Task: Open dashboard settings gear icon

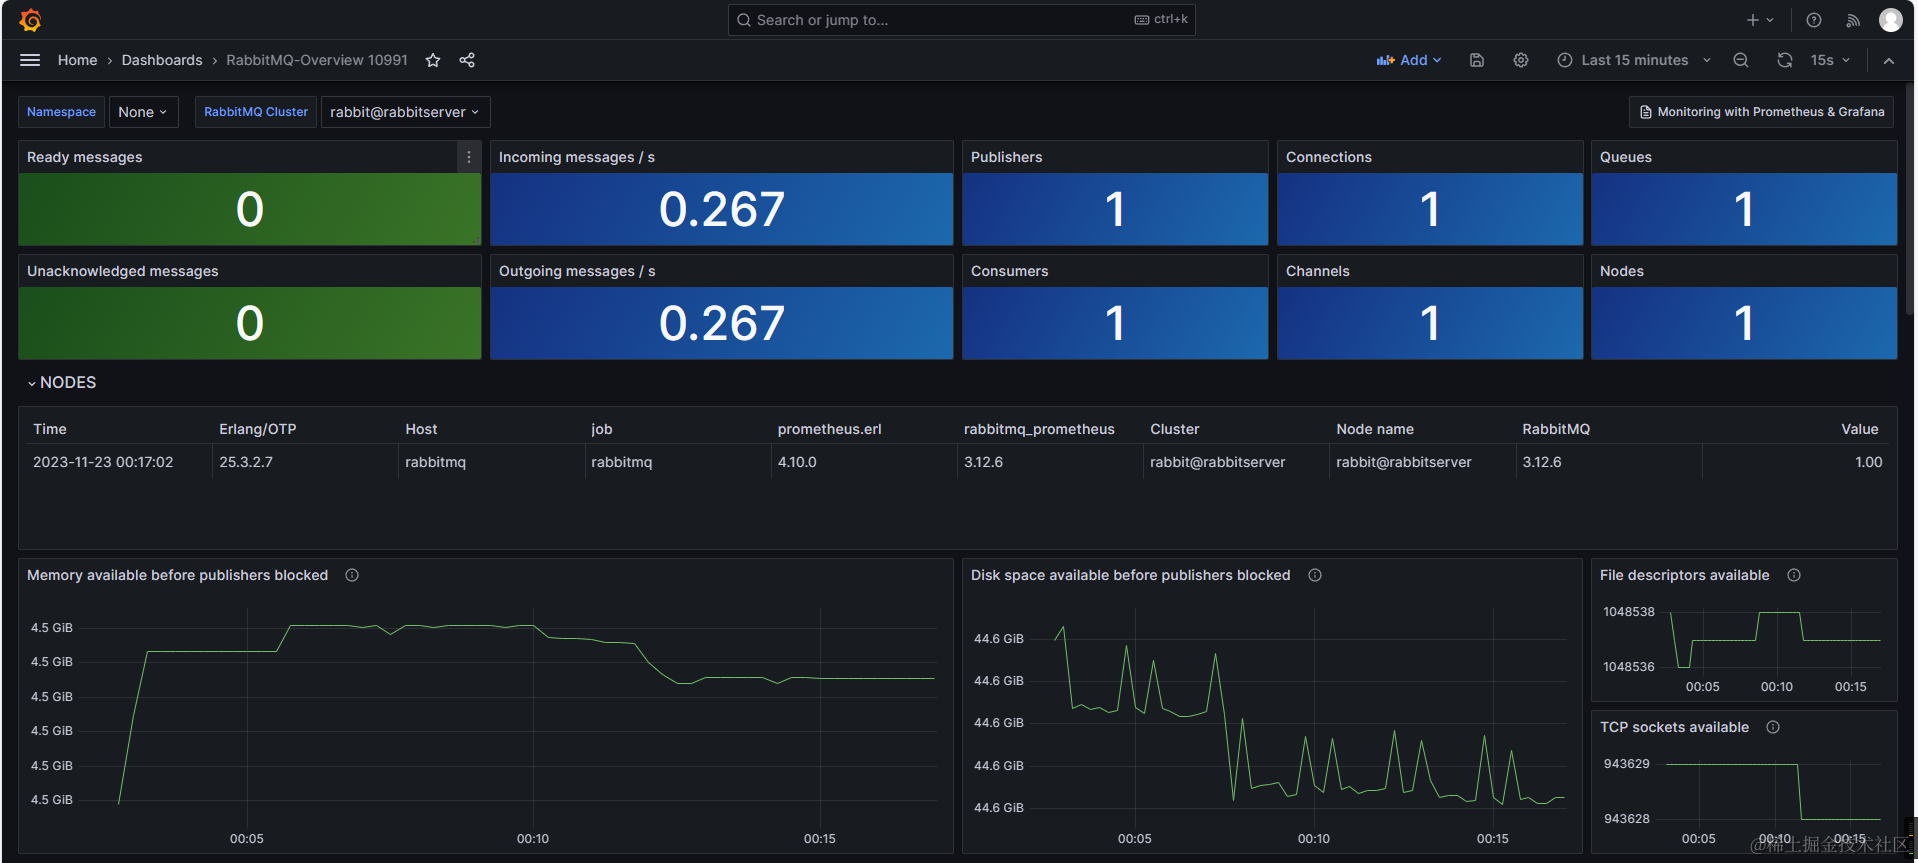Action: pyautogui.click(x=1521, y=60)
